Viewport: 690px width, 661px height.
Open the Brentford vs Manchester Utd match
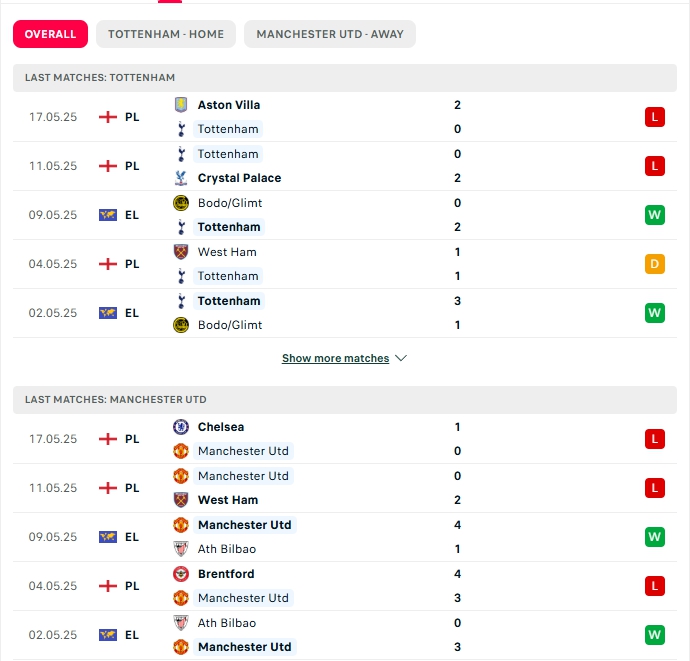345,586
